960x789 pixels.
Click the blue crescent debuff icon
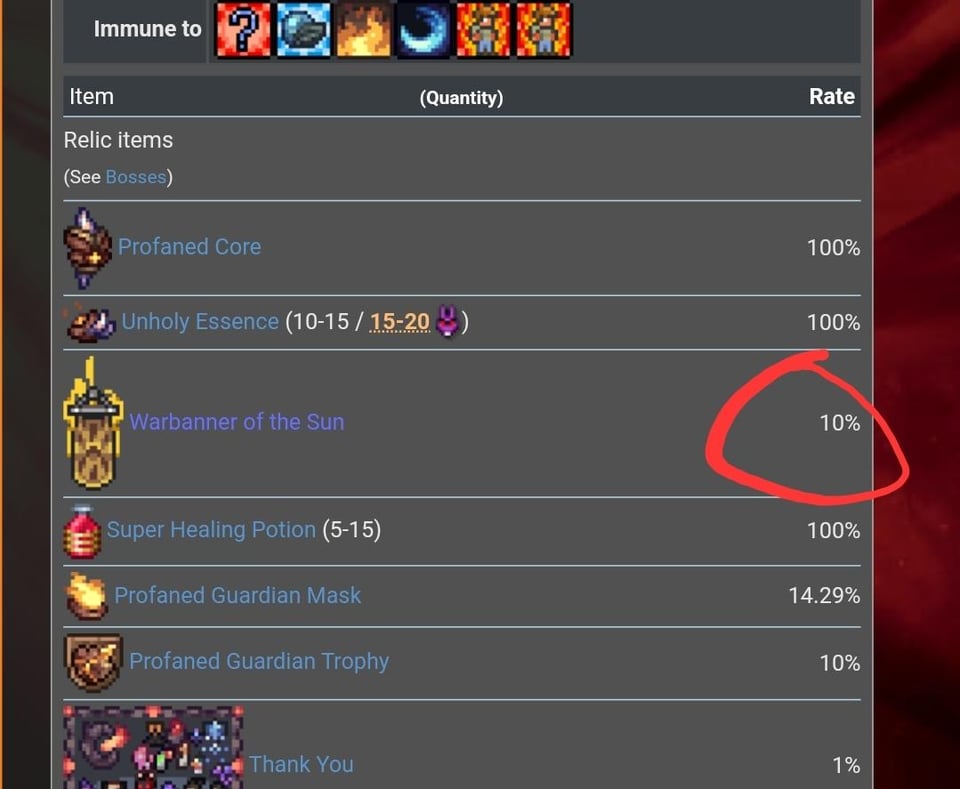pos(423,30)
